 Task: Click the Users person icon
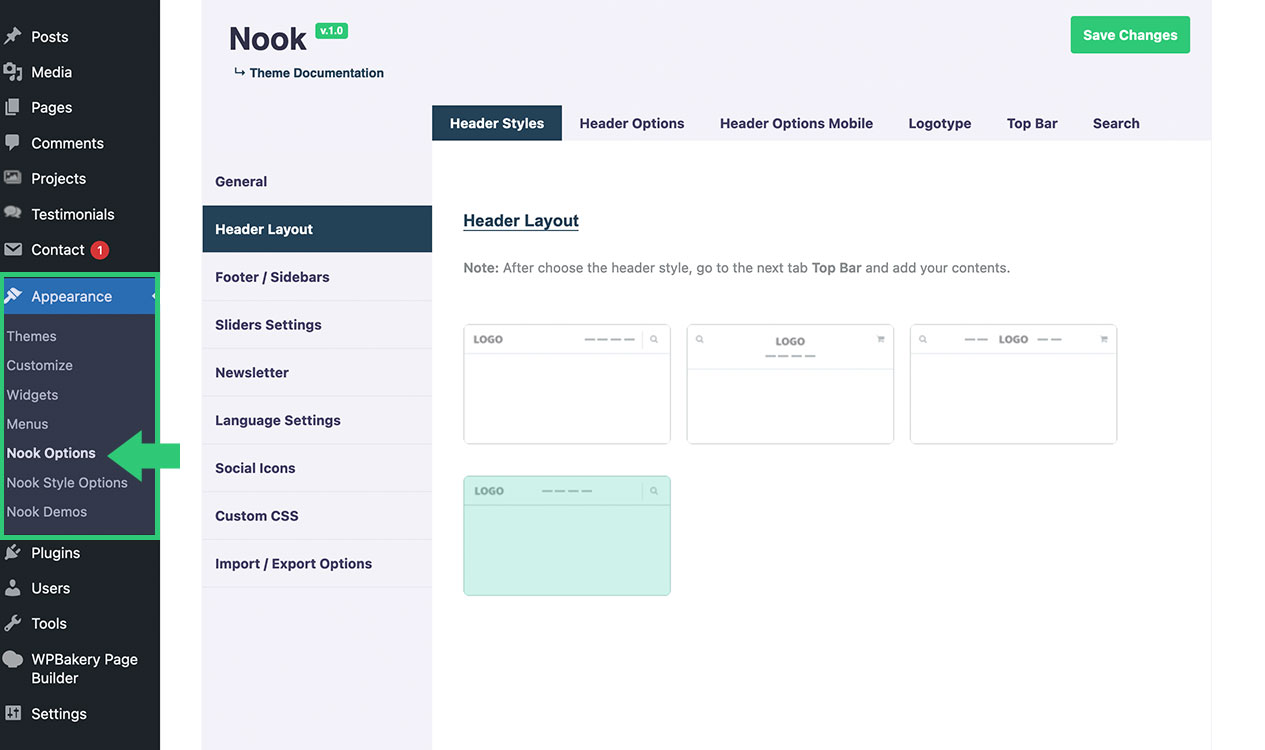click(x=12, y=588)
